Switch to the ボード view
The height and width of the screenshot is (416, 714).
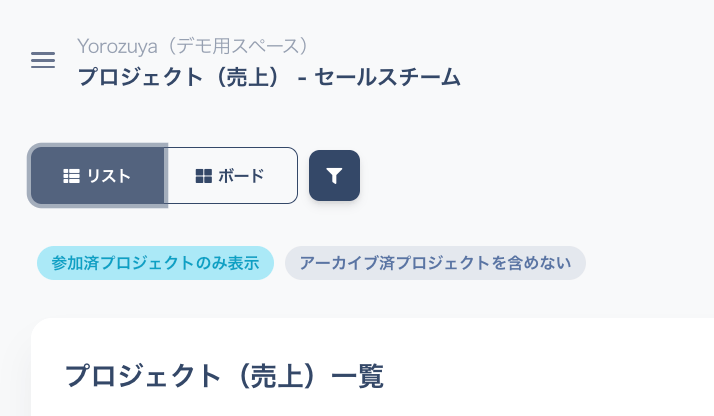tap(231, 176)
